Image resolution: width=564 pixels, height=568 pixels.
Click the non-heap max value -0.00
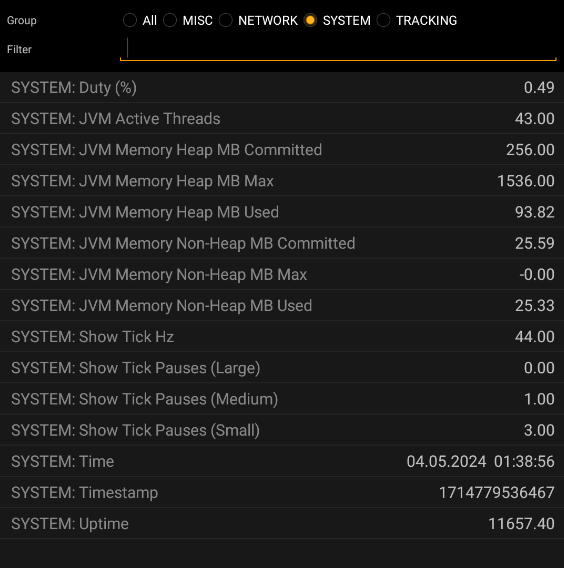(x=537, y=274)
